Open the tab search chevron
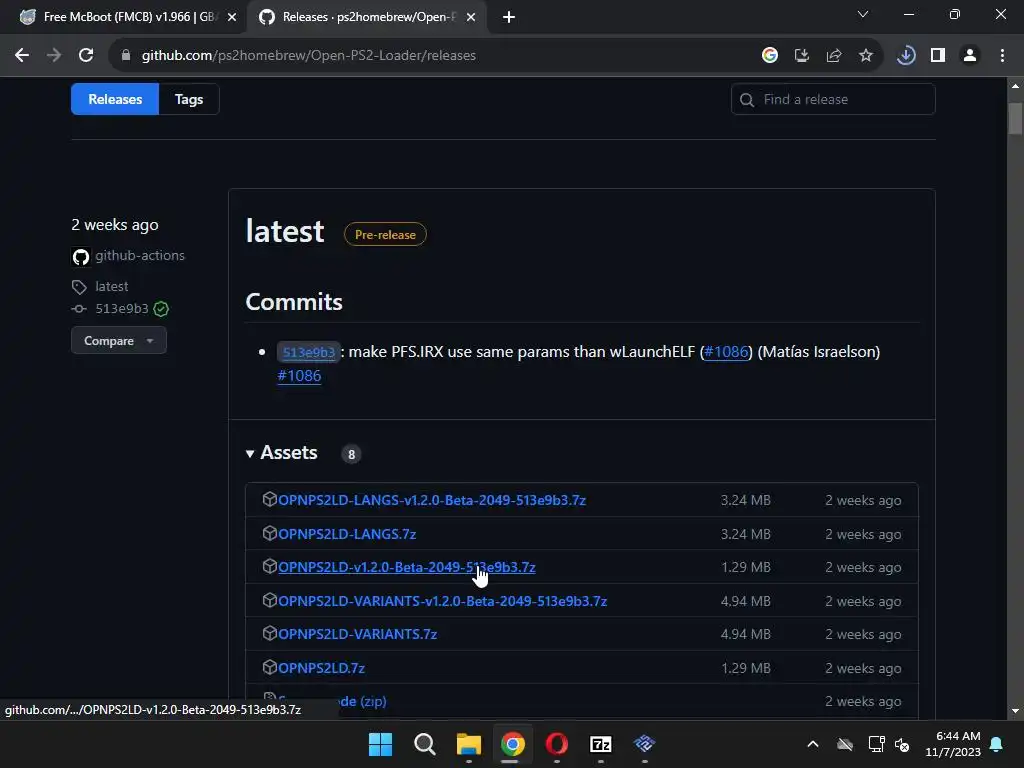 (863, 14)
